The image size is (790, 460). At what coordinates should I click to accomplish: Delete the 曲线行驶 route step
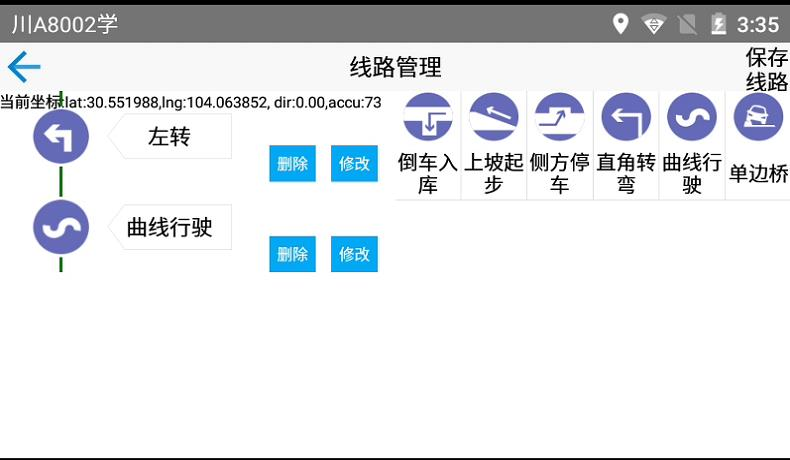[292, 254]
